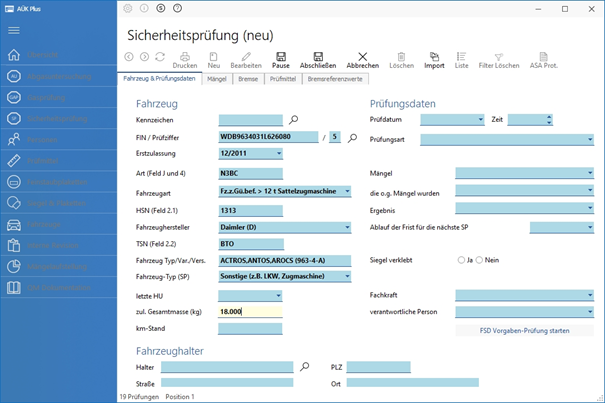Click the Zeit spinner arrows
Screen dimensions: 605x403
pos(548,119)
